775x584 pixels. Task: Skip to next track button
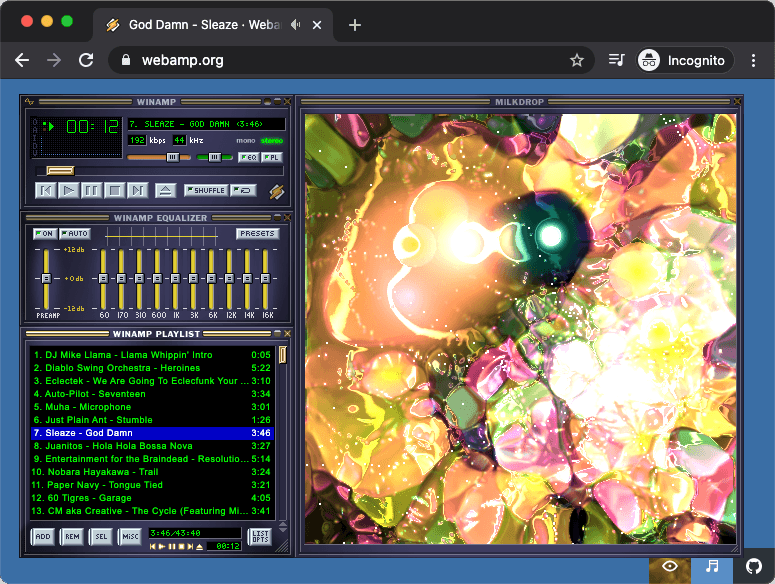click(x=138, y=190)
